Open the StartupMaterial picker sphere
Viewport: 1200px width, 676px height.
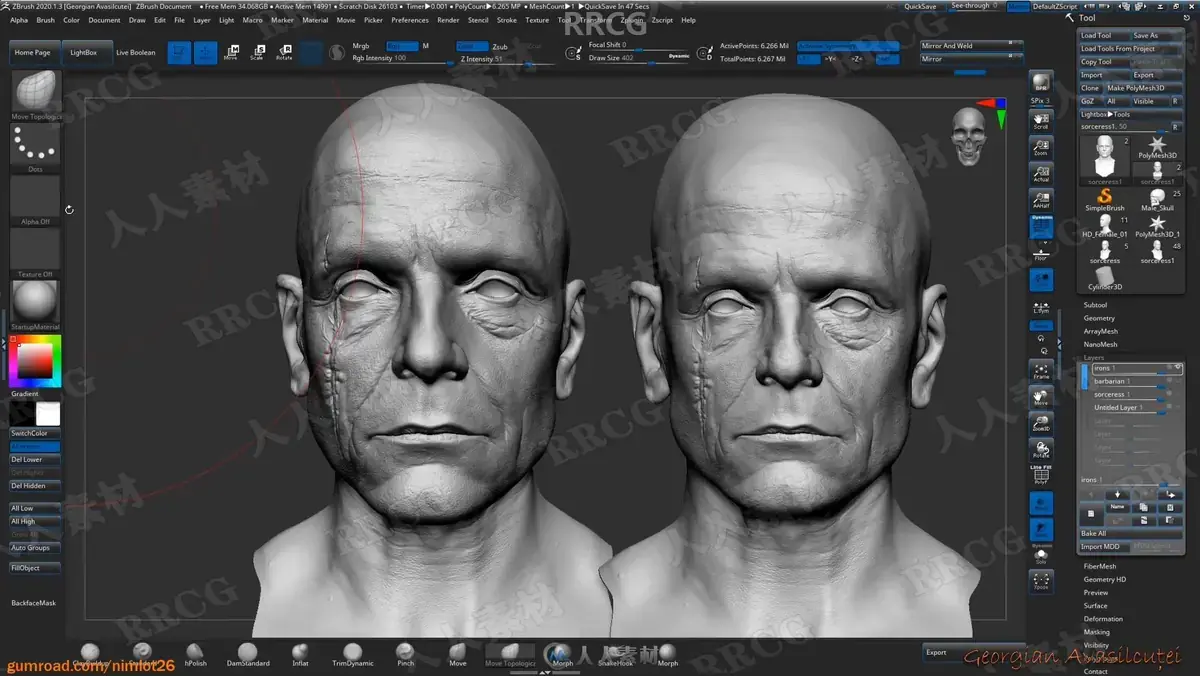coord(35,301)
